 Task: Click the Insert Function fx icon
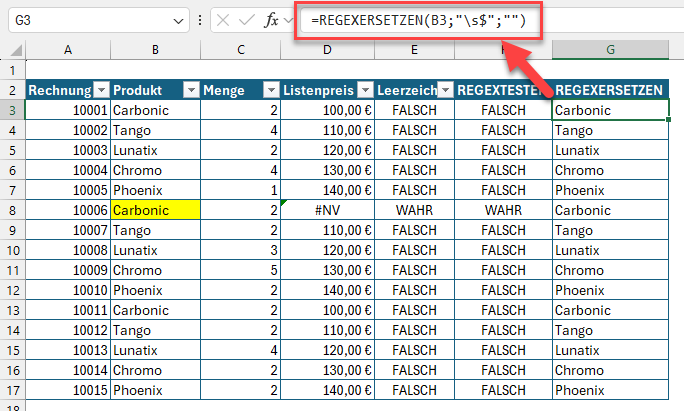[x=270, y=20]
